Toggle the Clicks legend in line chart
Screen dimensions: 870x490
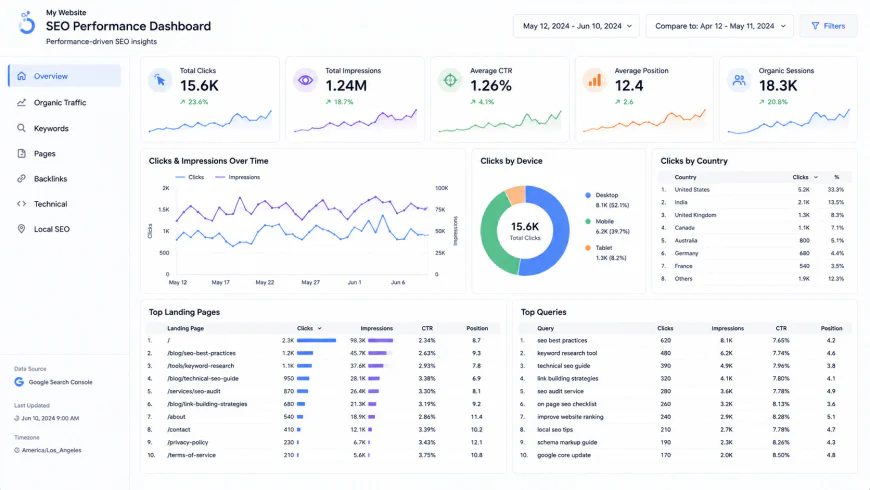click(190, 178)
